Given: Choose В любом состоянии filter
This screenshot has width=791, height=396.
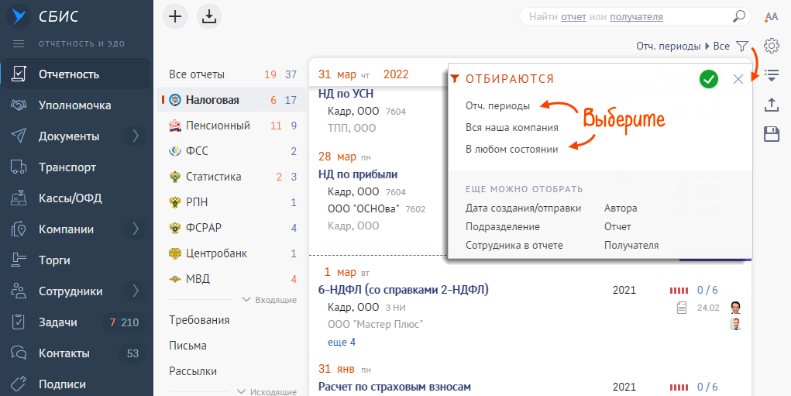Looking at the screenshot, I should [x=512, y=149].
